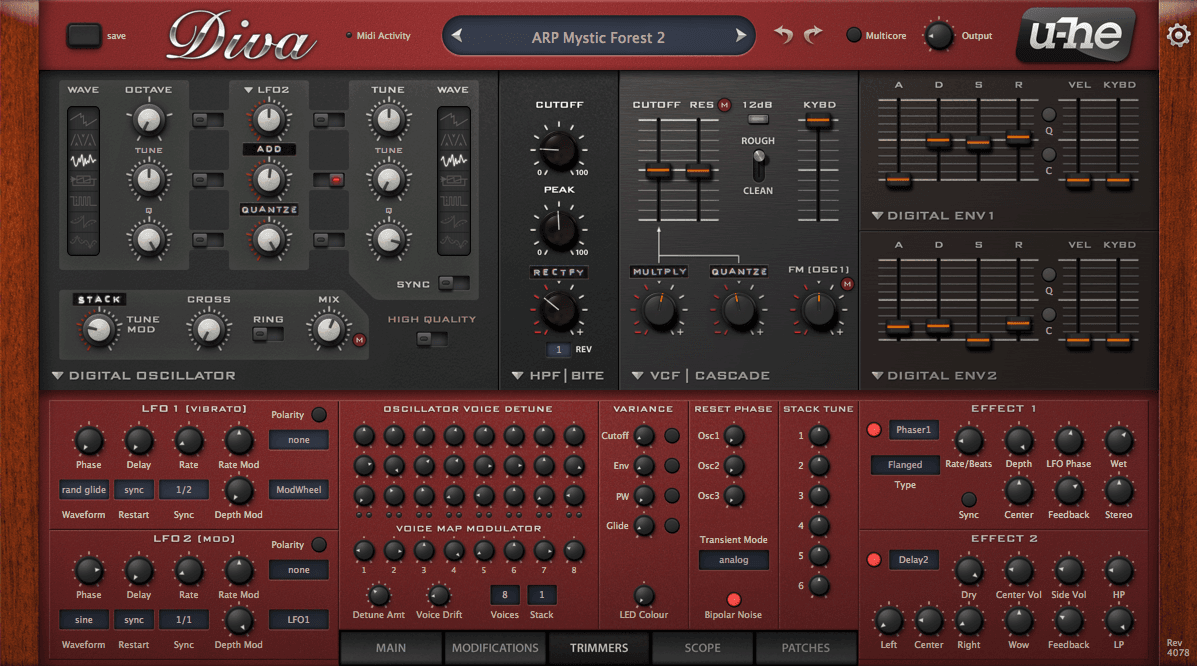The image size is (1197, 666).
Task: Toggle the High Quality switch
Action: 431,339
